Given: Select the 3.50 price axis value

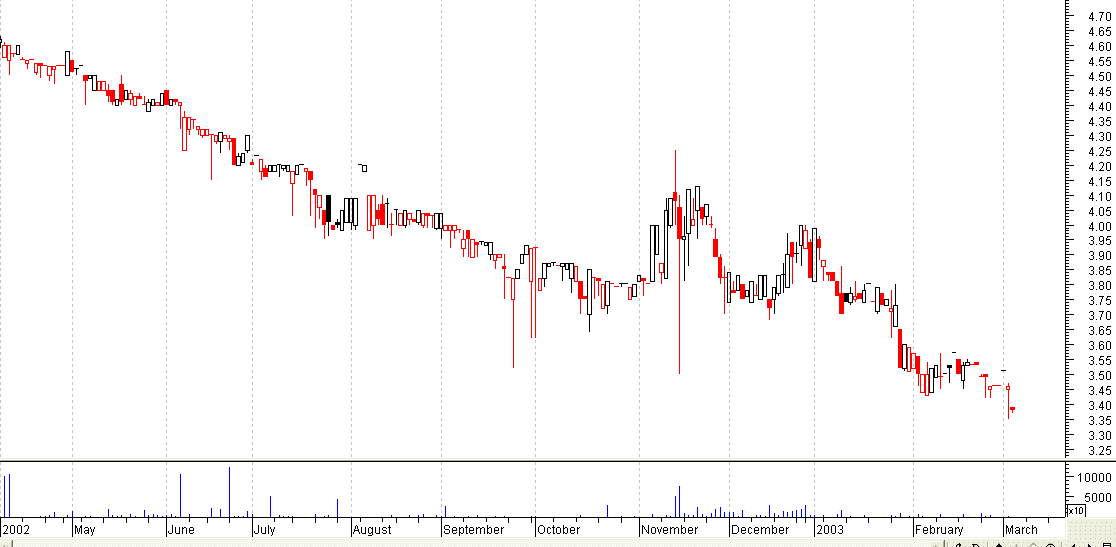Looking at the screenshot, I should (1100, 376).
